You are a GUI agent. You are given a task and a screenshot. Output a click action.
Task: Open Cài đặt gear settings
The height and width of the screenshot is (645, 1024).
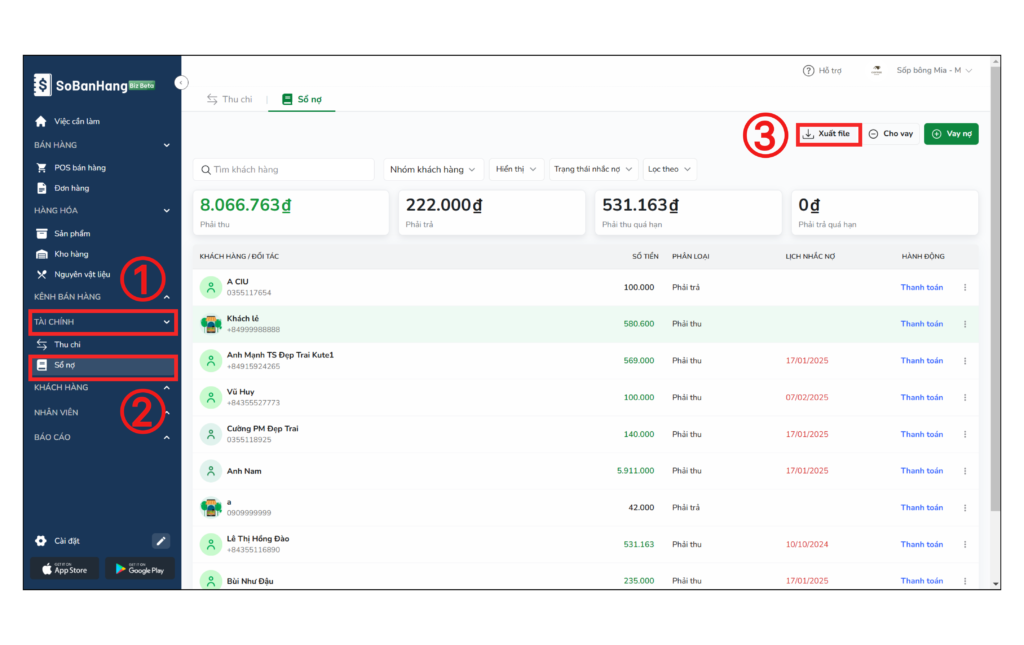41,541
